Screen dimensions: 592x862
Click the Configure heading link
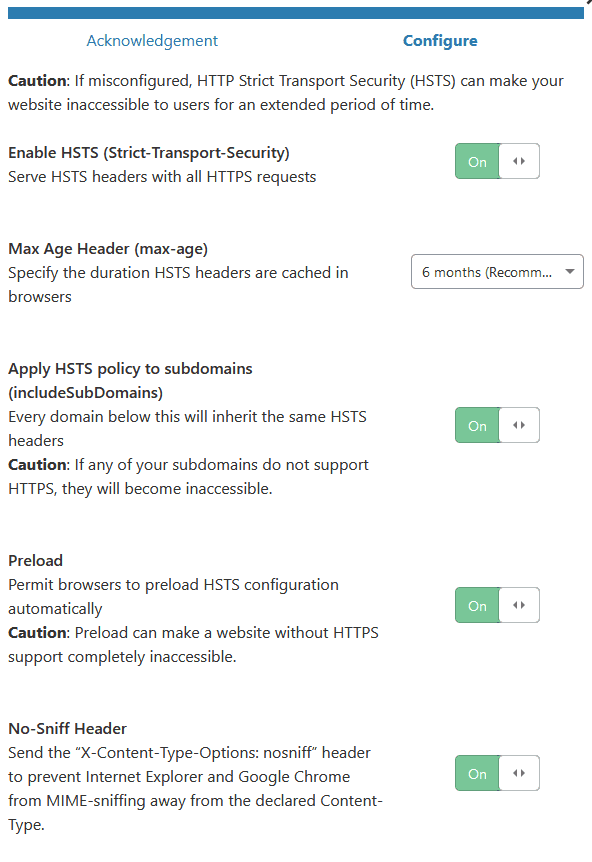[x=440, y=41]
